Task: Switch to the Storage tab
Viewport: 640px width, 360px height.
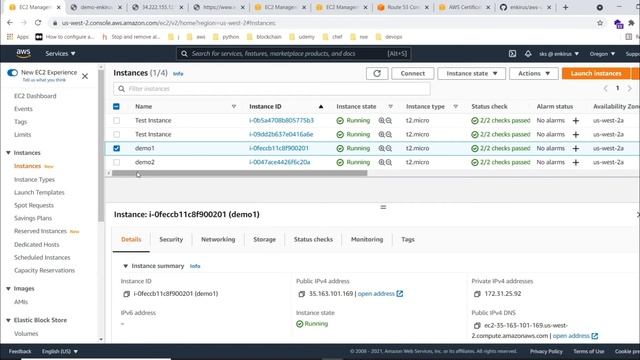Action: coord(264,240)
